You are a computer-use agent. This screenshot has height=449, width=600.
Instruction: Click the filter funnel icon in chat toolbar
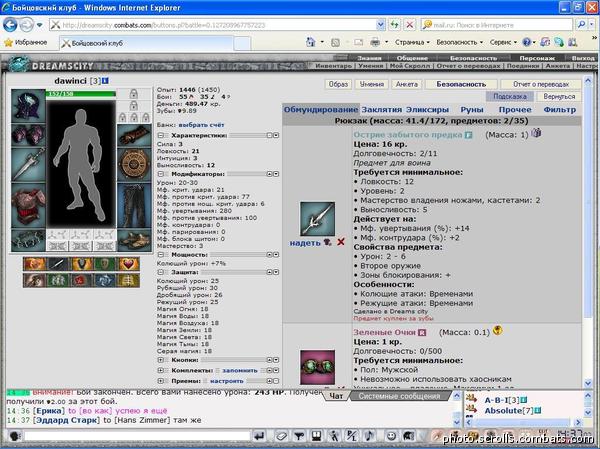(299, 436)
